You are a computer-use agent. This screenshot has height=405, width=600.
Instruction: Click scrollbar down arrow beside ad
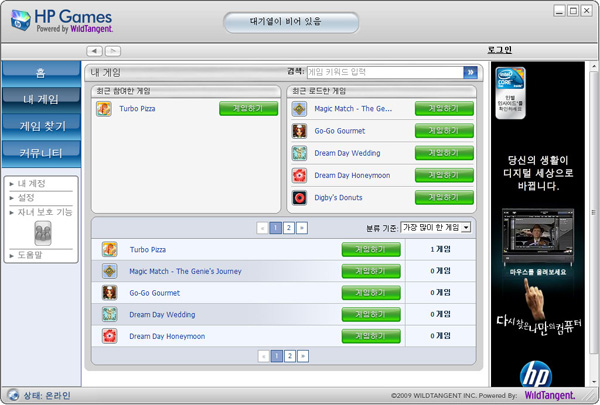pyautogui.click(x=594, y=382)
